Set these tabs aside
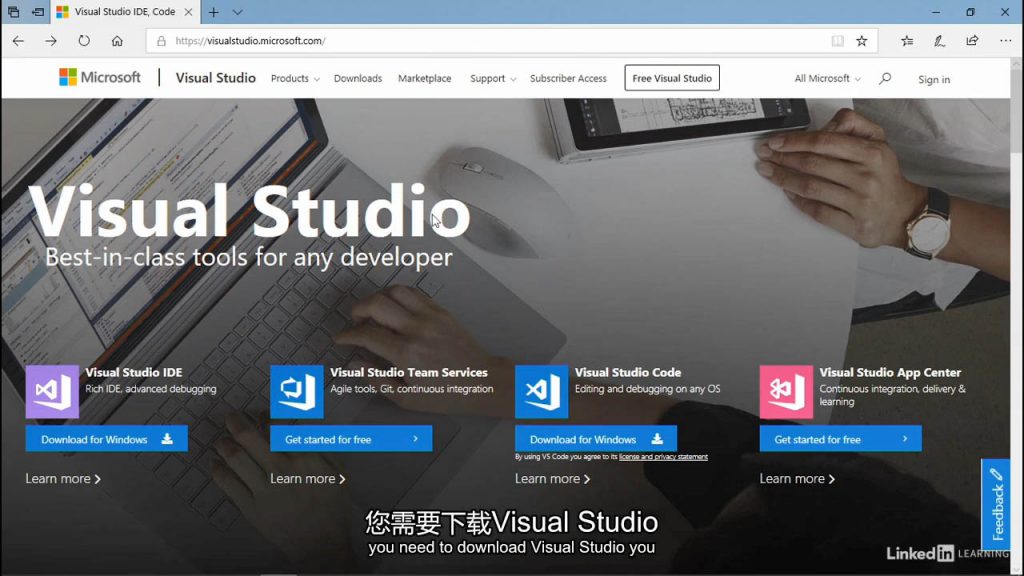Viewport: 1024px width, 576px height. 38,12
